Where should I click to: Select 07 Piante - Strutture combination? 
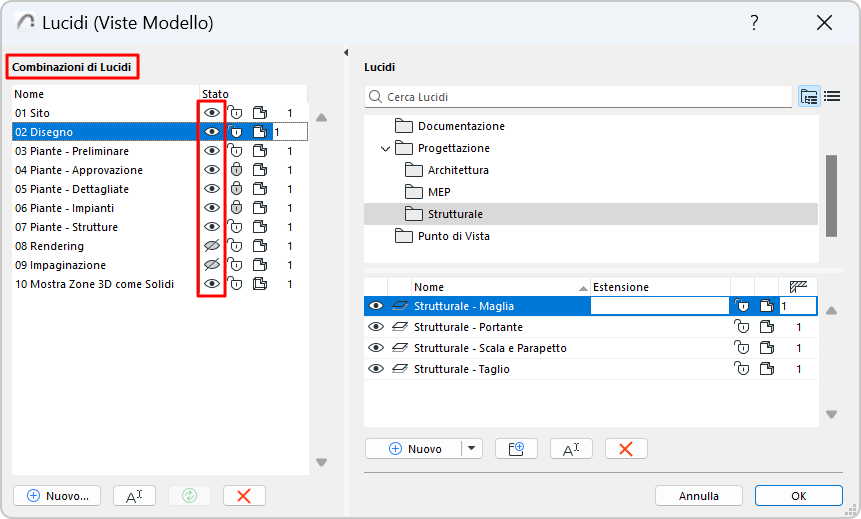[x=67, y=227]
